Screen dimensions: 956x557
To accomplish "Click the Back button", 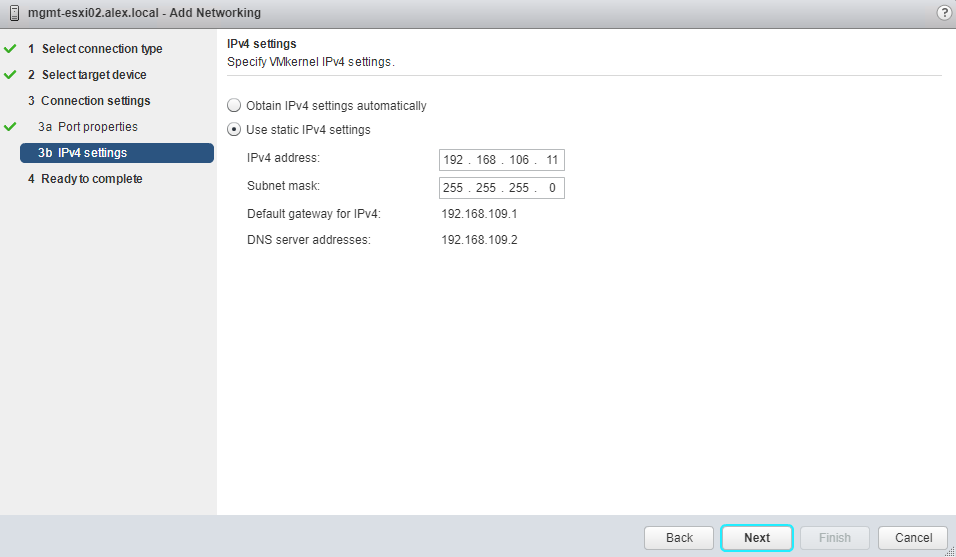I will pos(679,537).
